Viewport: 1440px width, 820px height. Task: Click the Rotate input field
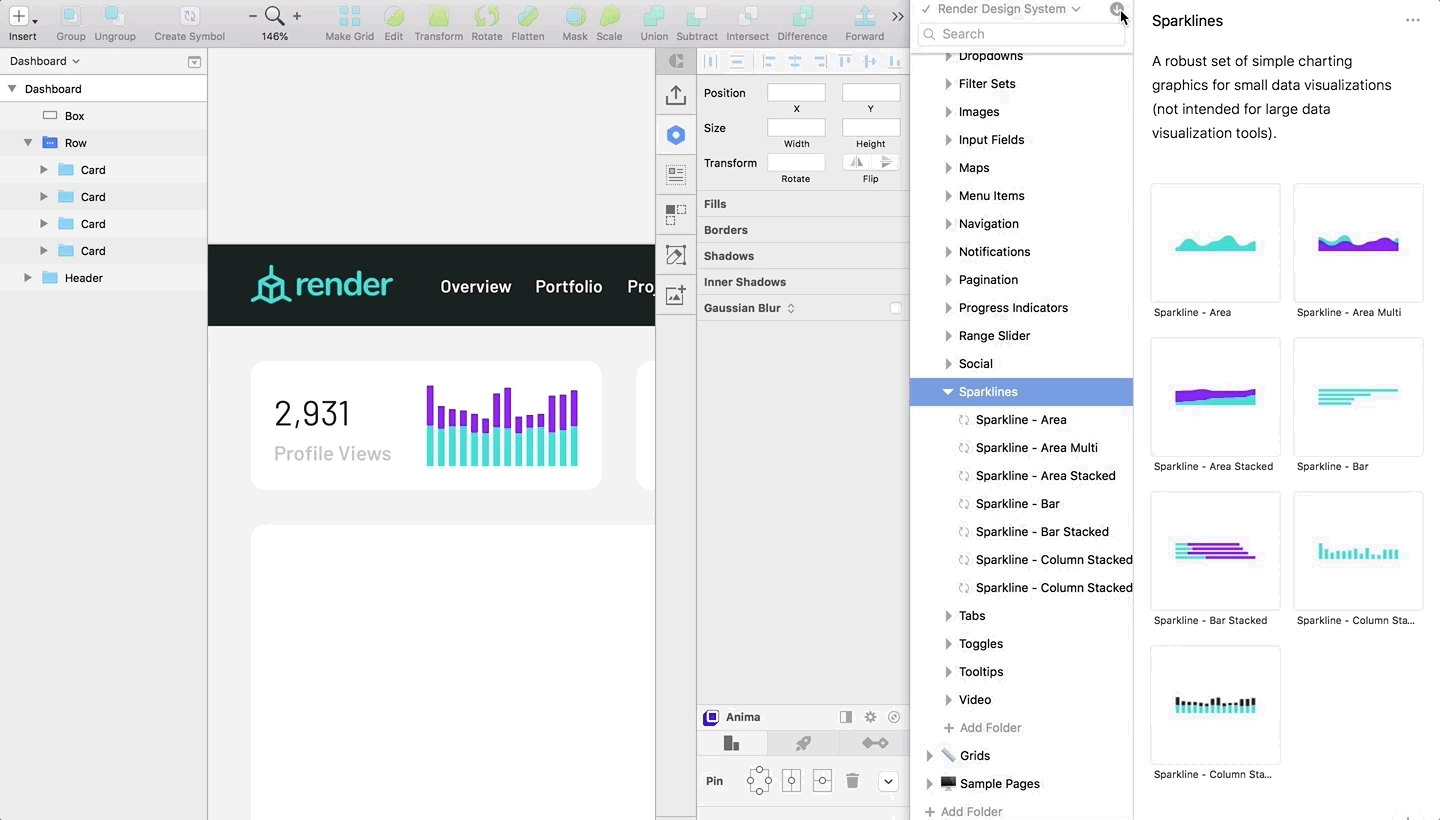click(x=796, y=162)
